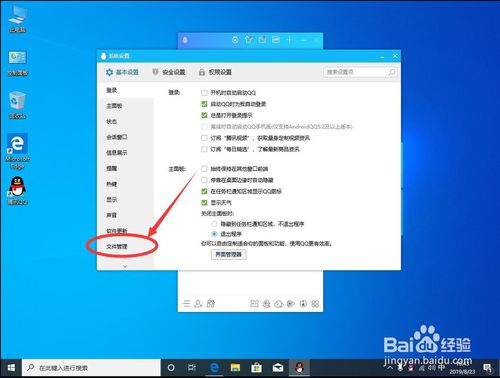Image resolution: width=500 pixels, height=378 pixels.
Task: Uncheck 显示天气 checkbox
Action: click(x=204, y=202)
